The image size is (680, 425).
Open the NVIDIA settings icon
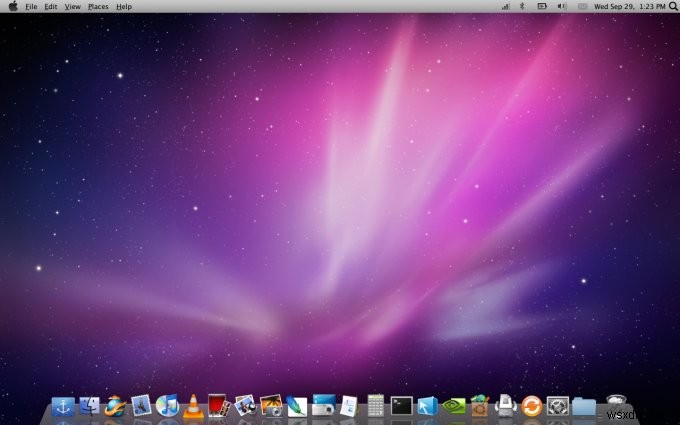(x=453, y=406)
